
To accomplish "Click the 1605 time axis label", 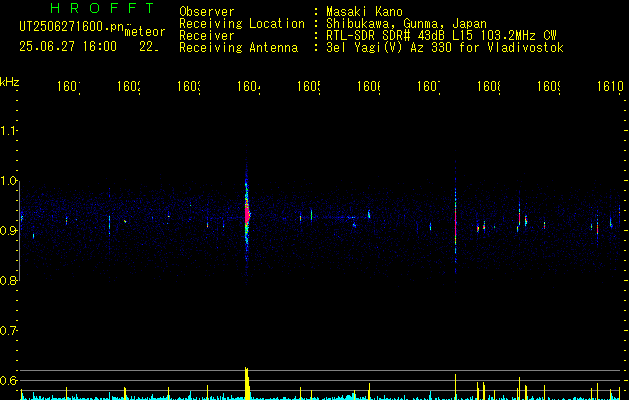I will [x=309, y=86].
